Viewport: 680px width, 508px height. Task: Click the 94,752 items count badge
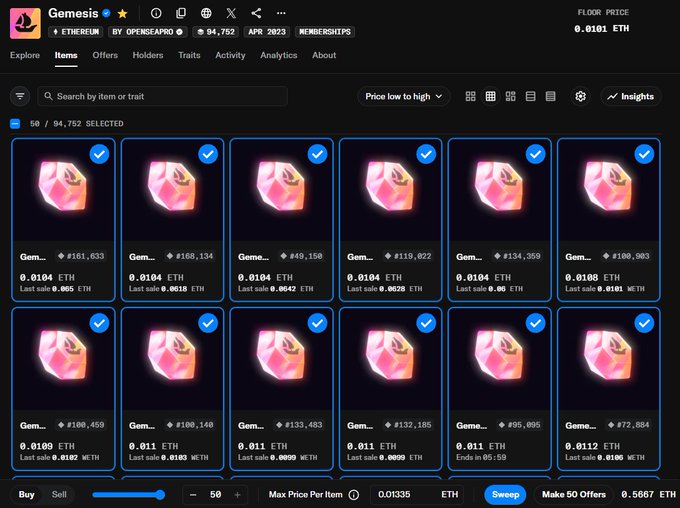coord(216,32)
